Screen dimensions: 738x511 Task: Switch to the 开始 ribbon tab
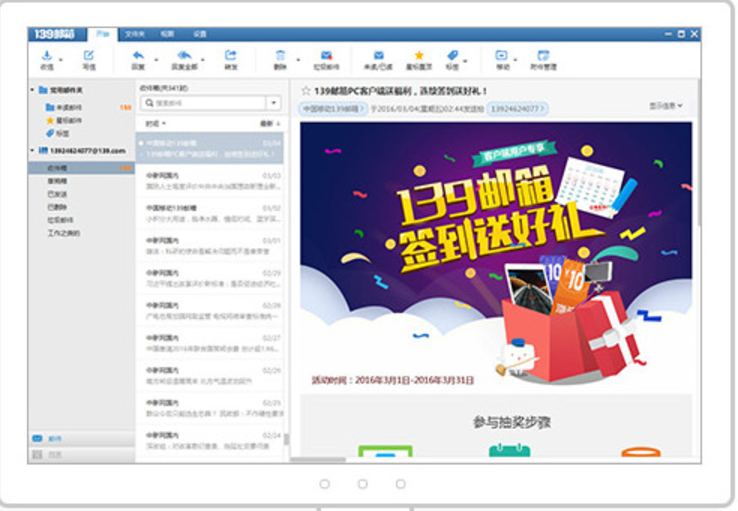[x=103, y=34]
